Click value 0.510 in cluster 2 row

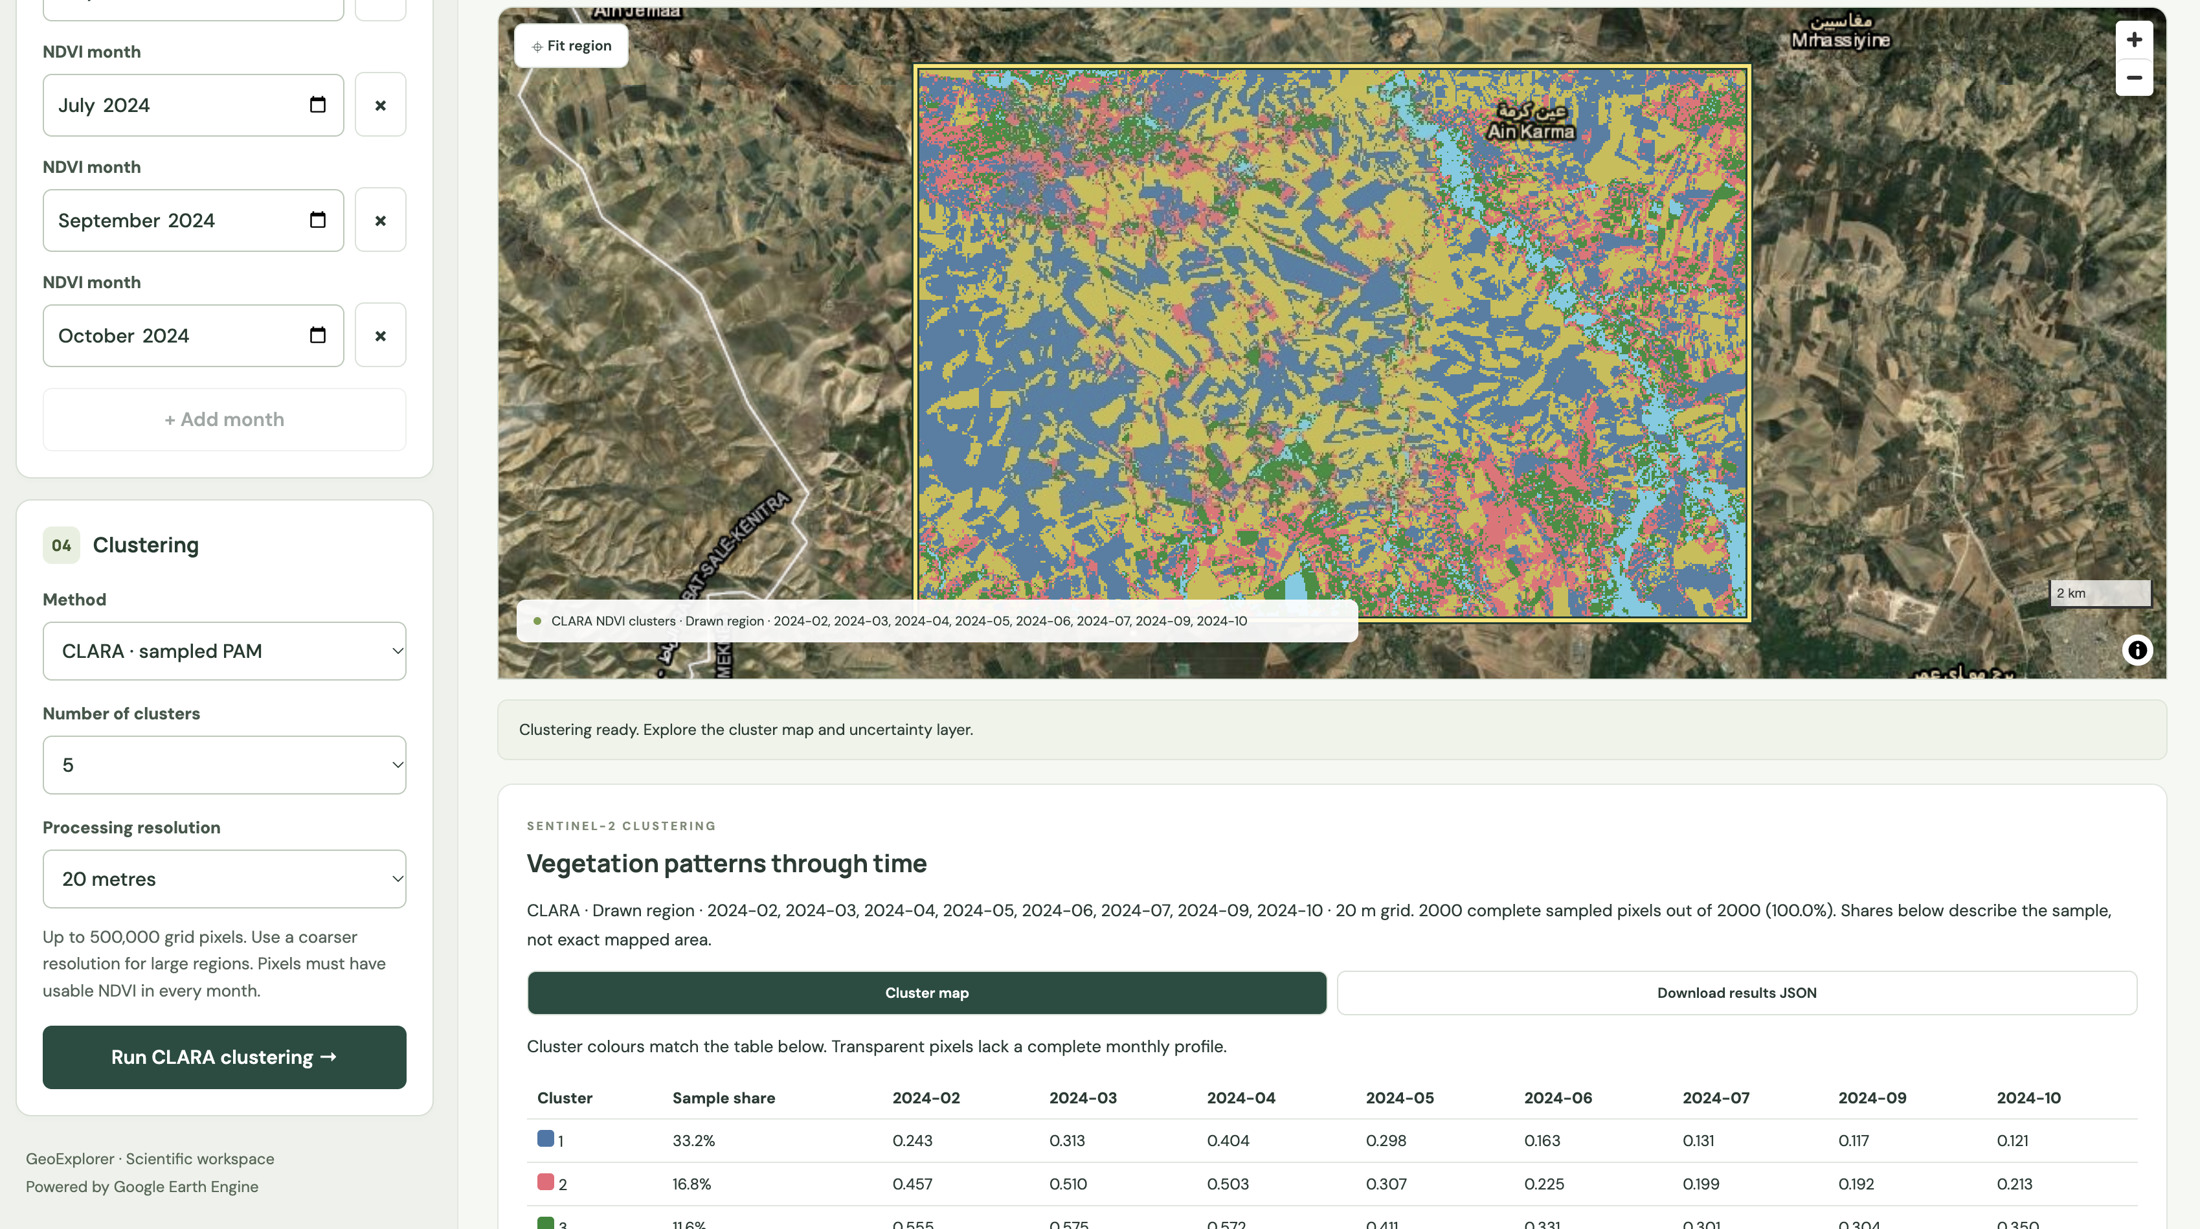pos(1069,1184)
